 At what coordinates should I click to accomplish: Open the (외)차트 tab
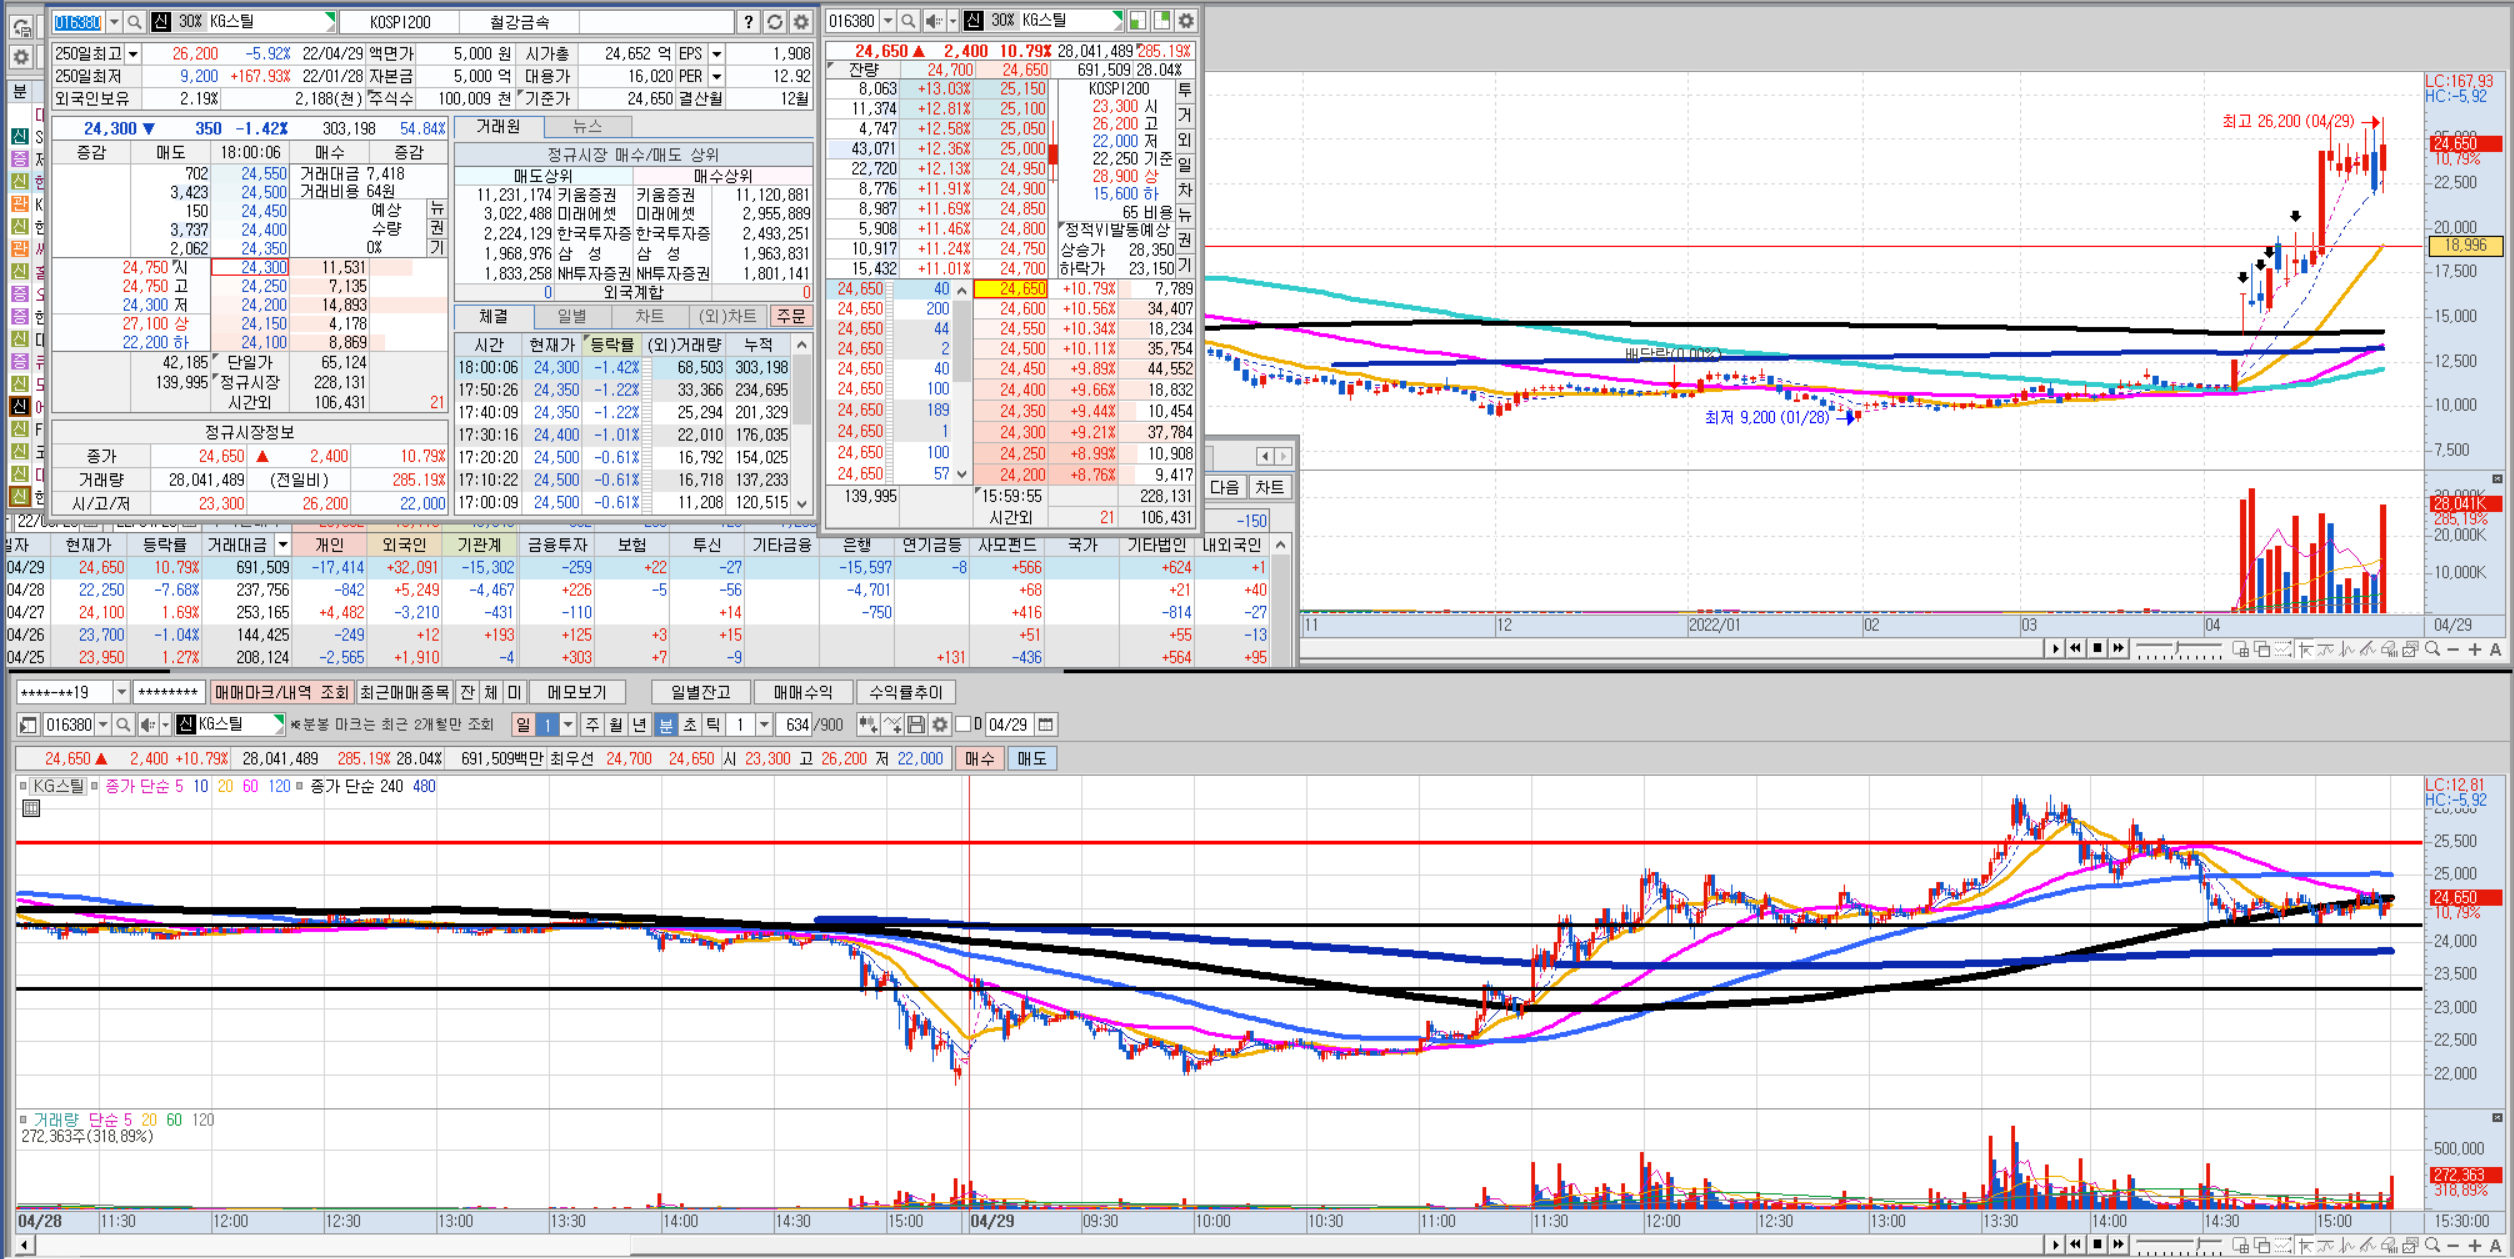click(x=728, y=317)
